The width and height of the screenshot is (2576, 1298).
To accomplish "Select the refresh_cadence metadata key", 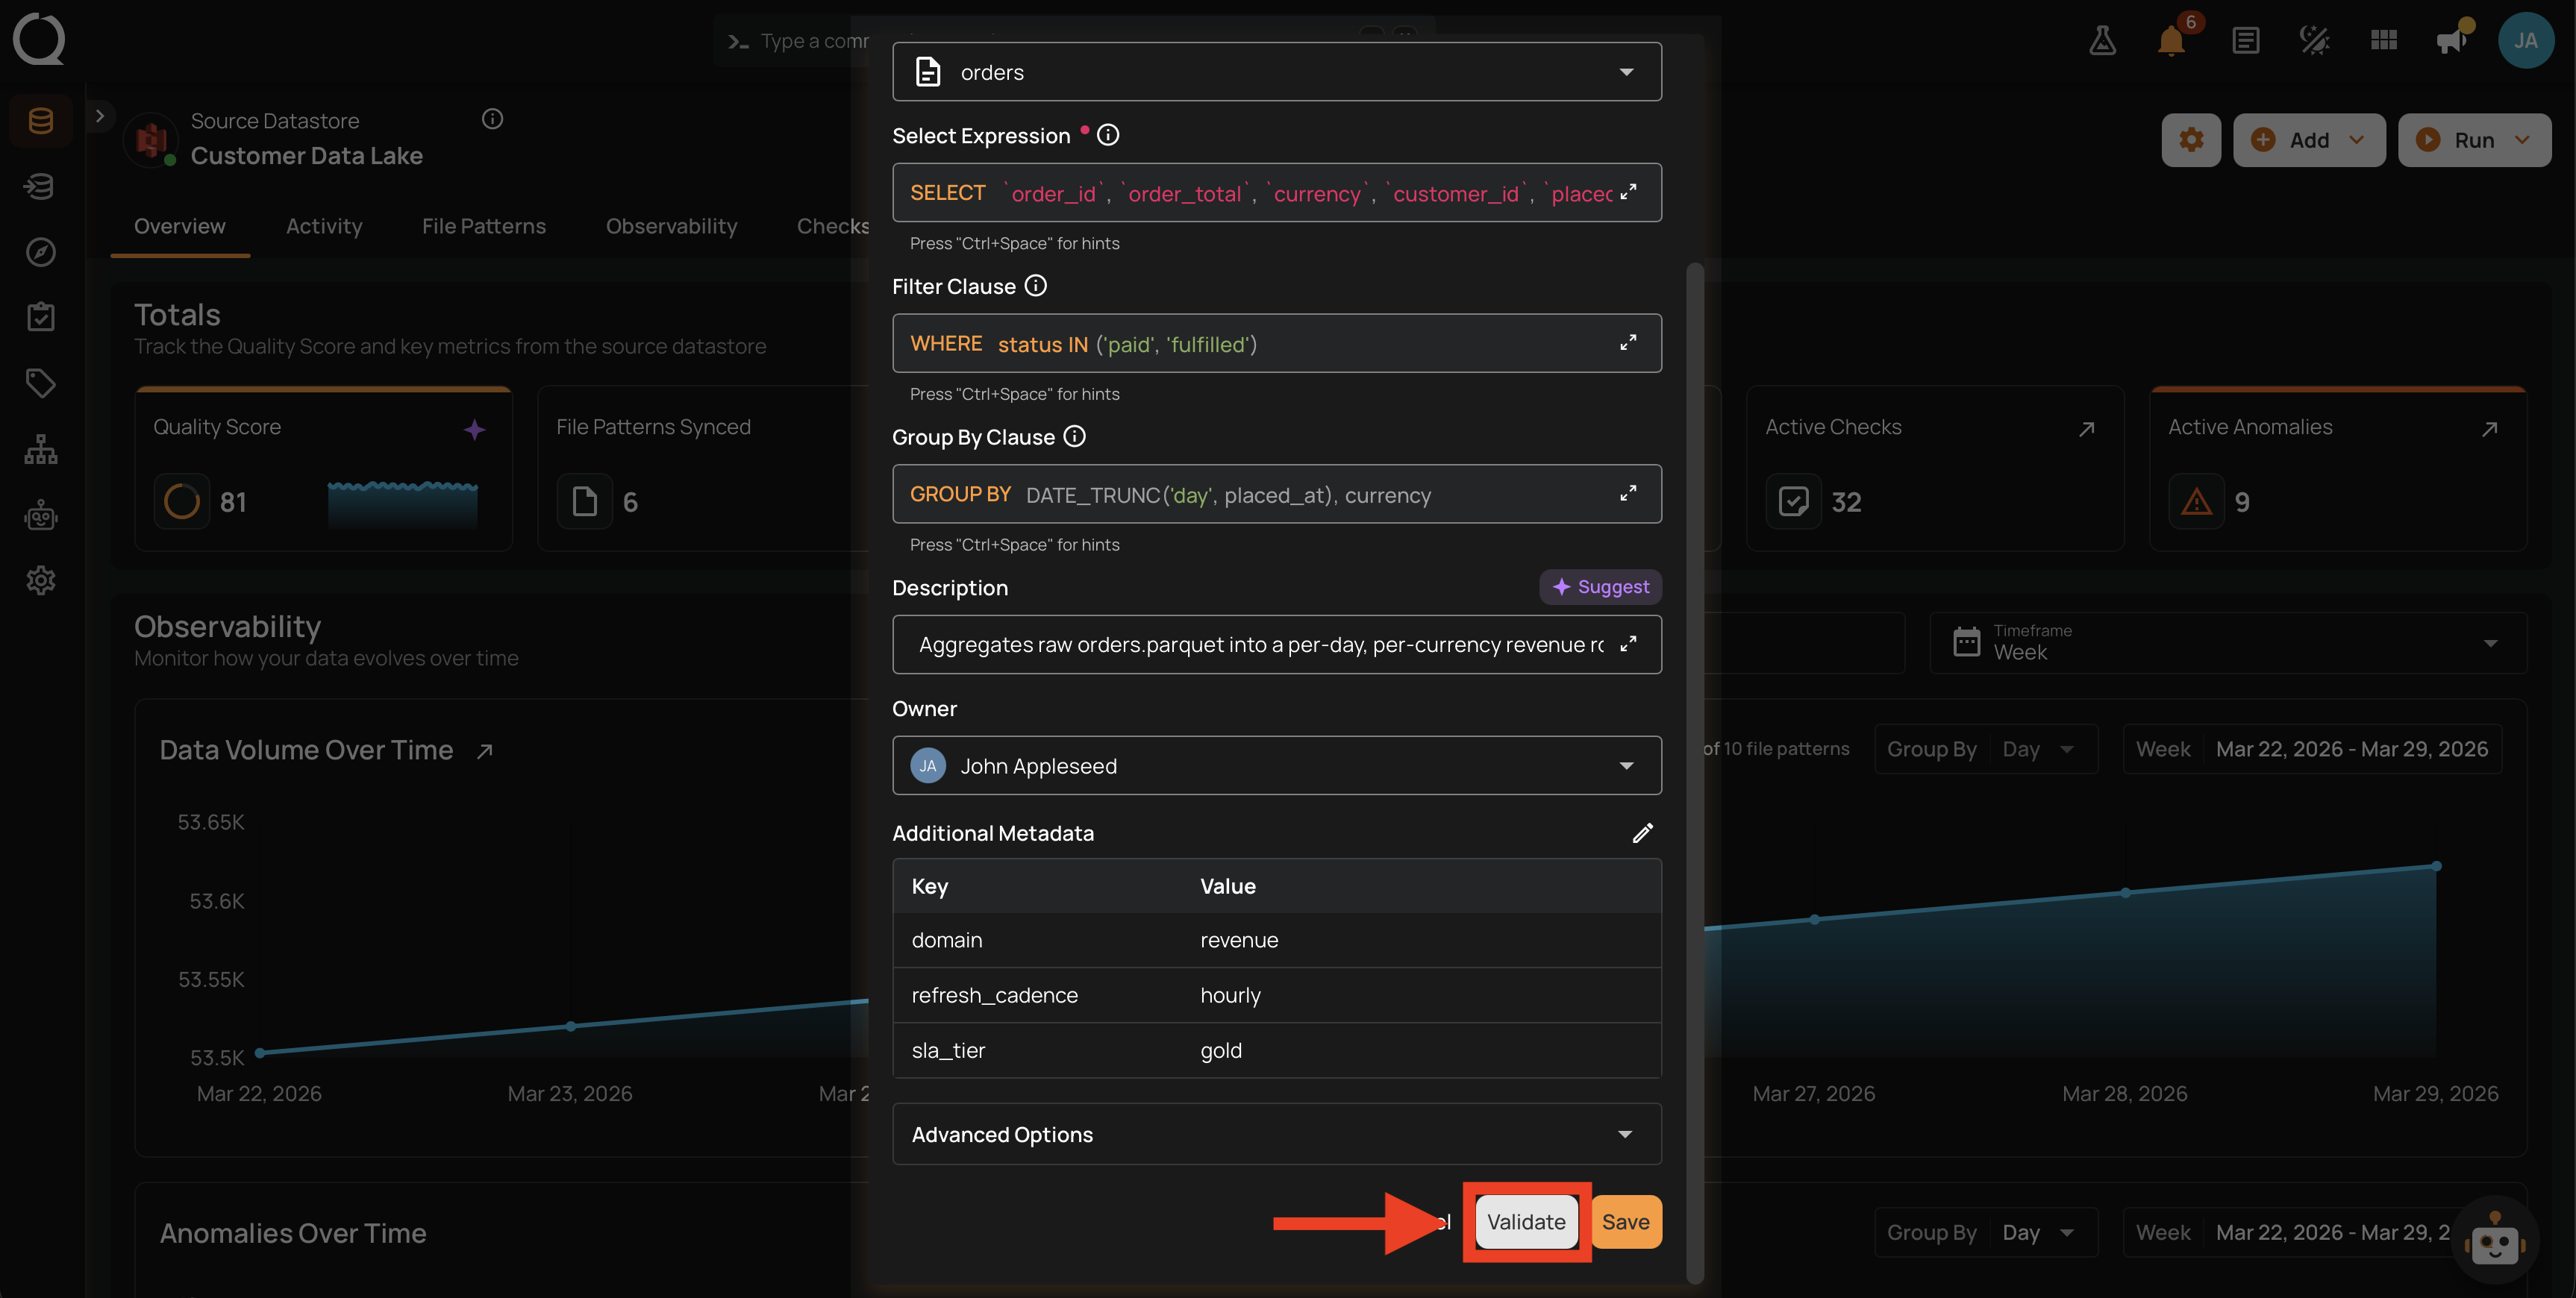I will pos(994,995).
